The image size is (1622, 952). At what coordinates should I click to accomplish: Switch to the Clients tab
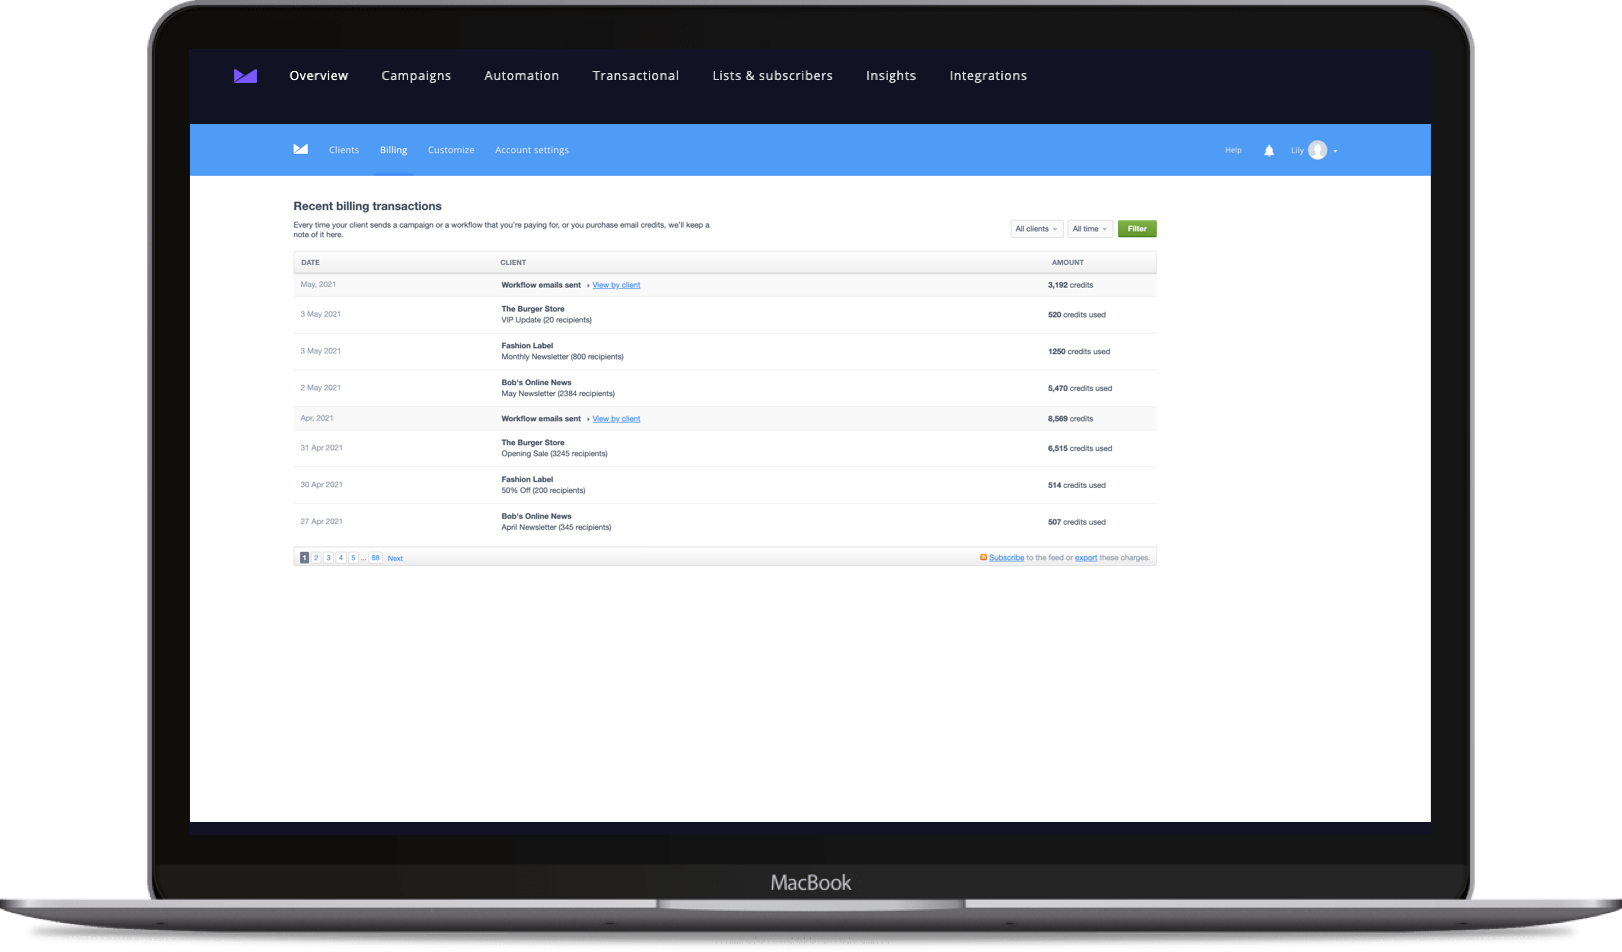pos(343,149)
